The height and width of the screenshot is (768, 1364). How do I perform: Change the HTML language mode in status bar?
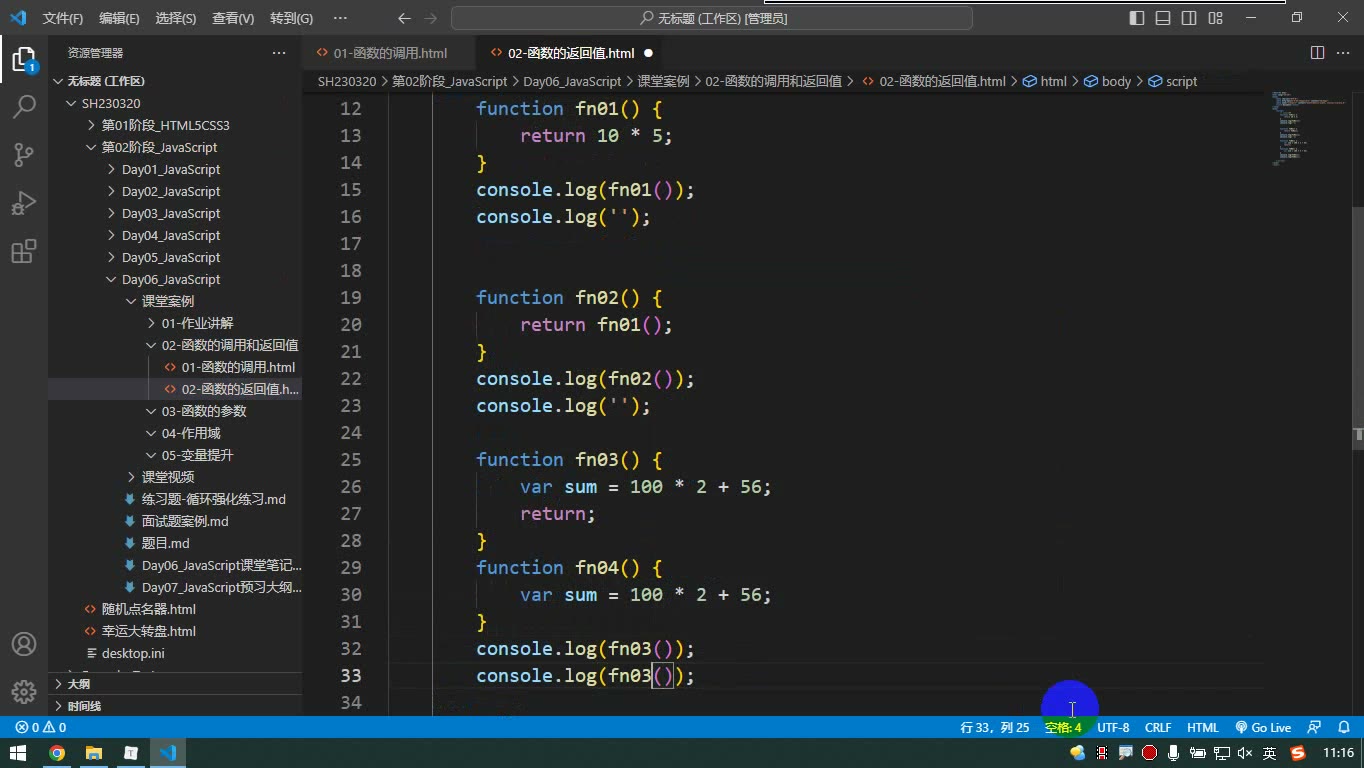coord(1203,728)
